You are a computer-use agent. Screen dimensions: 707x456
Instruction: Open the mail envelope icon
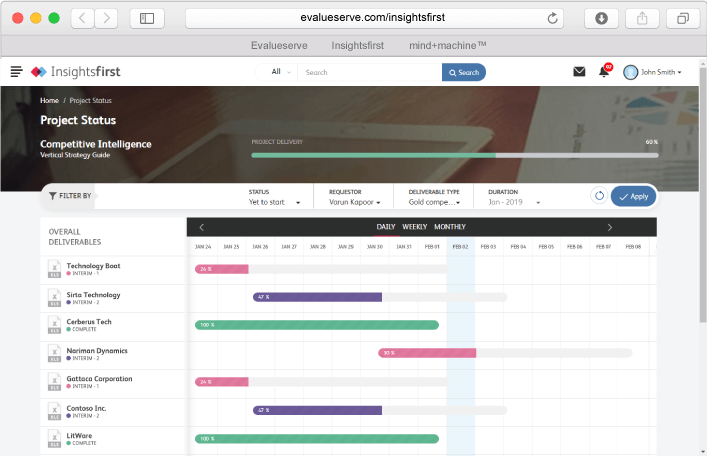[x=579, y=72]
